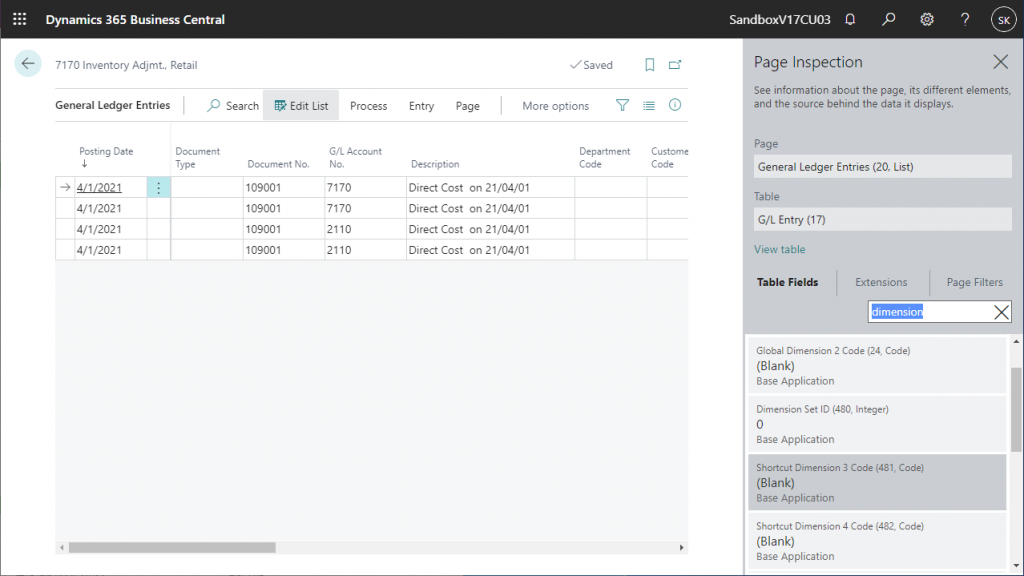Viewport: 1024px width, 576px height.
Task: Open the settings gear
Action: tap(927, 20)
